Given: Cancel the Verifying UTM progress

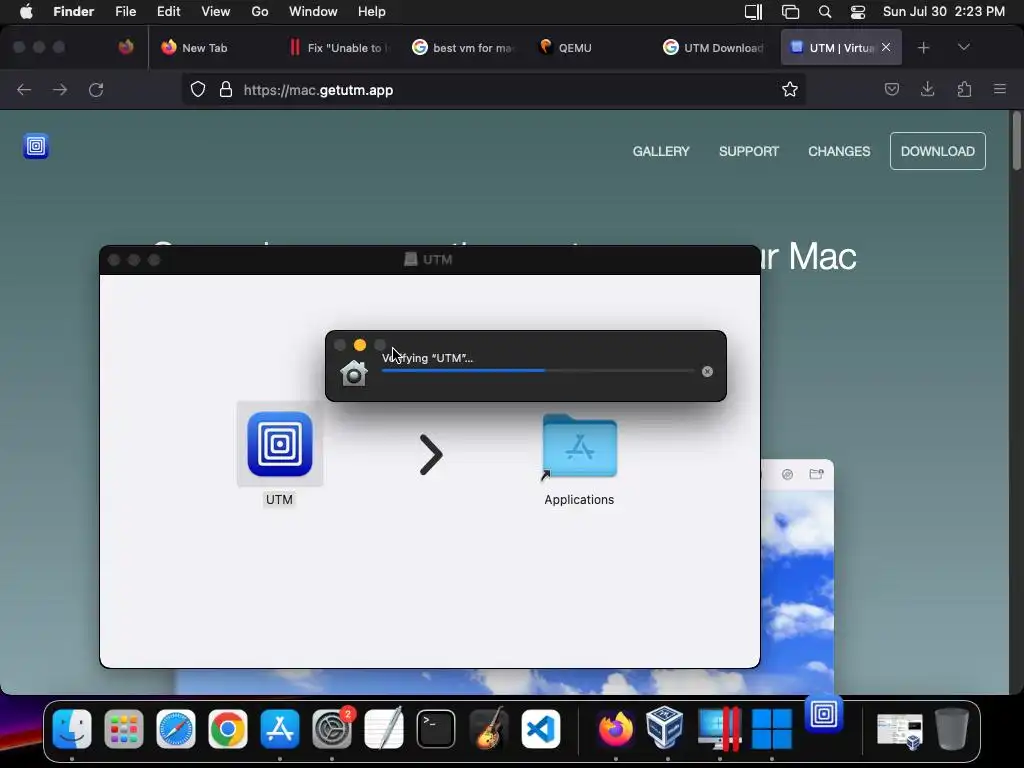Looking at the screenshot, I should [x=707, y=372].
